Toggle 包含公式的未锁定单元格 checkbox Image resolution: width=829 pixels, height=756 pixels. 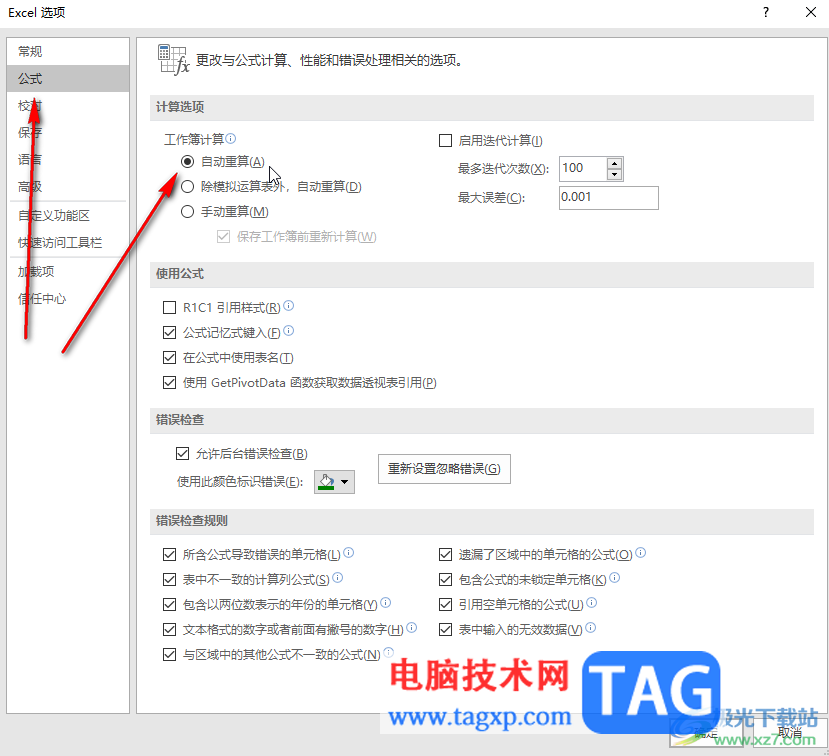[446, 579]
